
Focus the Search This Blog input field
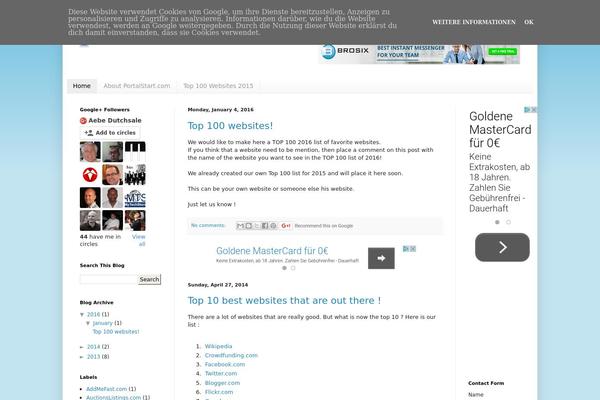click(108, 279)
